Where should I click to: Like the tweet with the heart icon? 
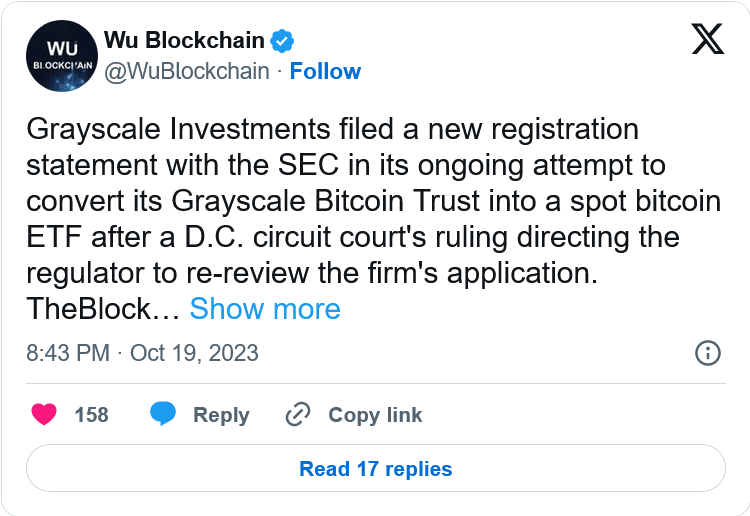[44, 414]
